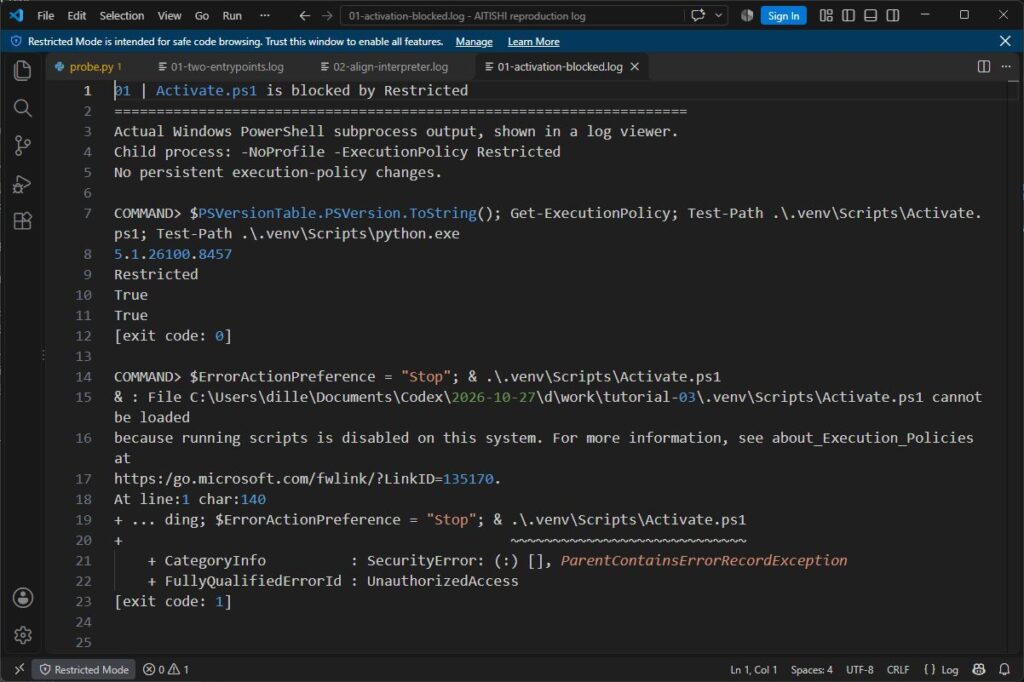Open editor More Actions menu
Viewport: 1024px width, 682px height.
1006,67
